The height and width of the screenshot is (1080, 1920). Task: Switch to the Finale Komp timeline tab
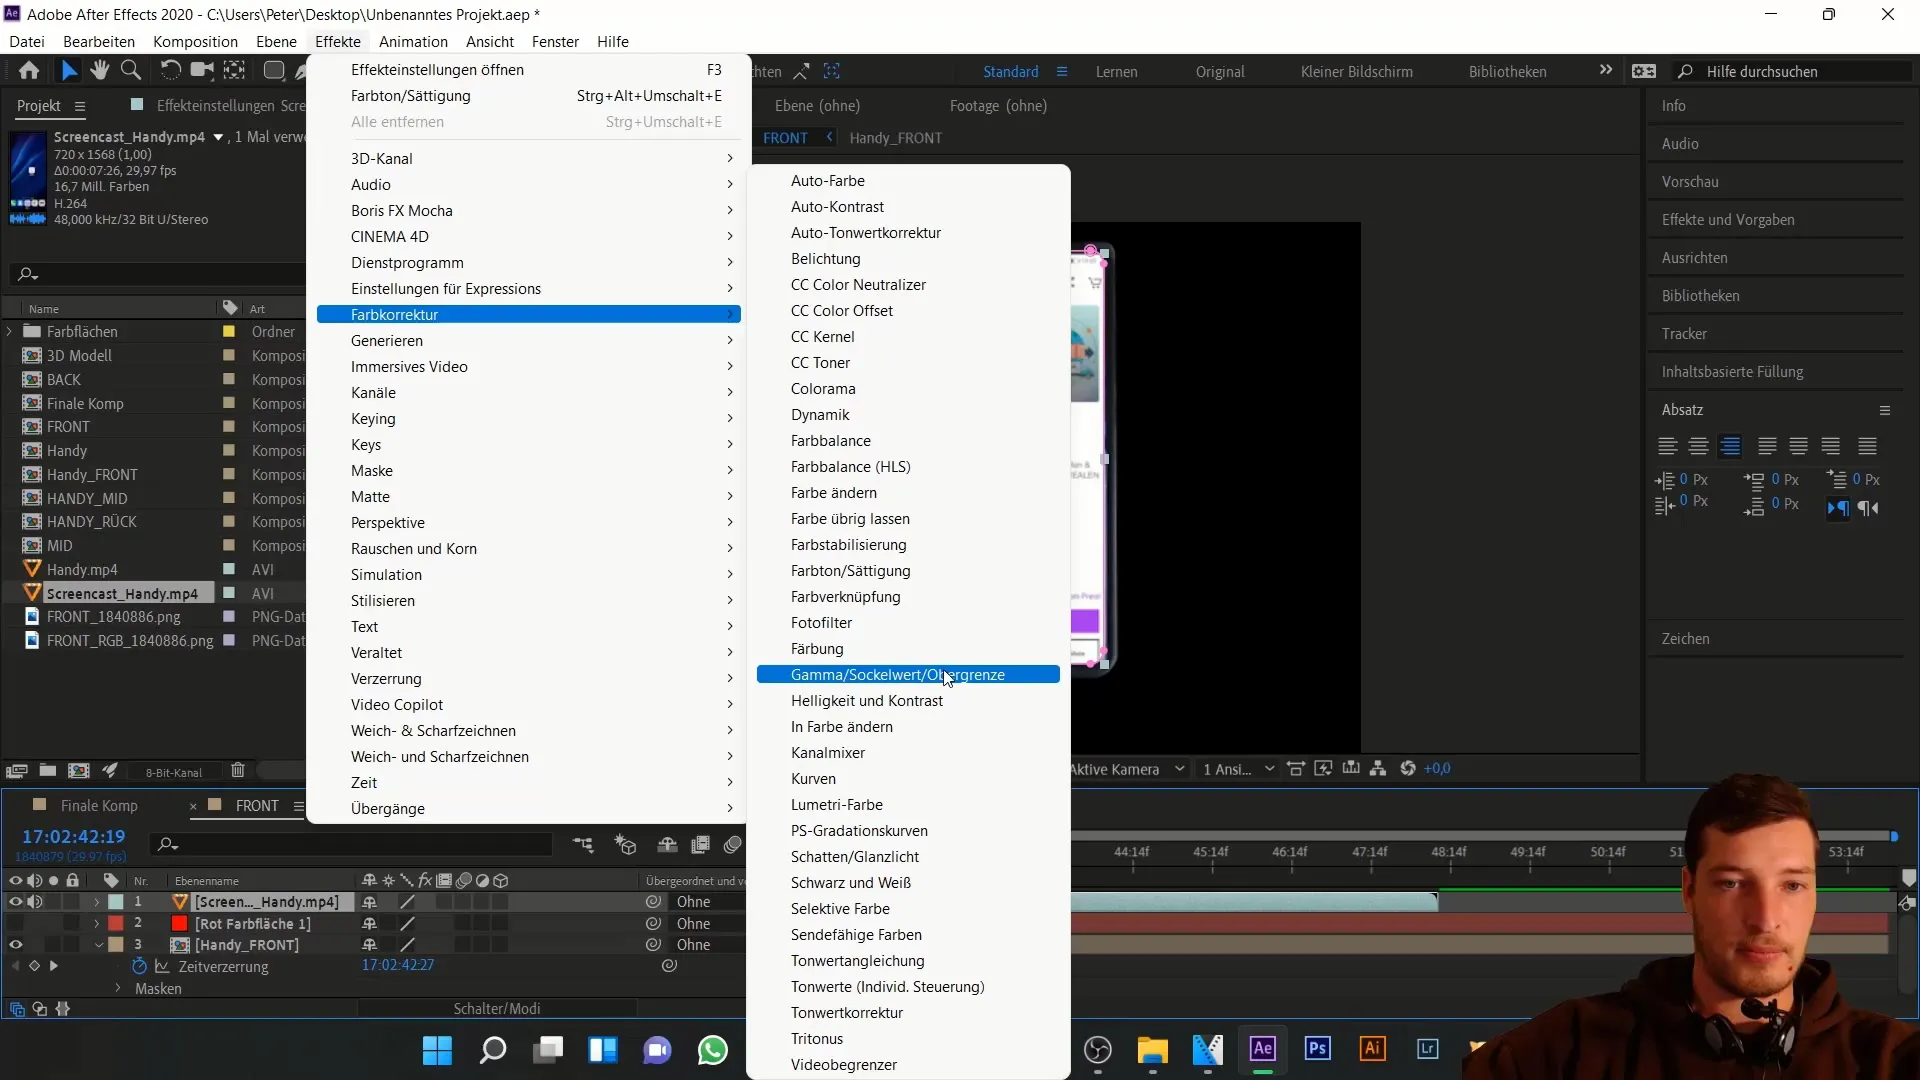point(99,805)
